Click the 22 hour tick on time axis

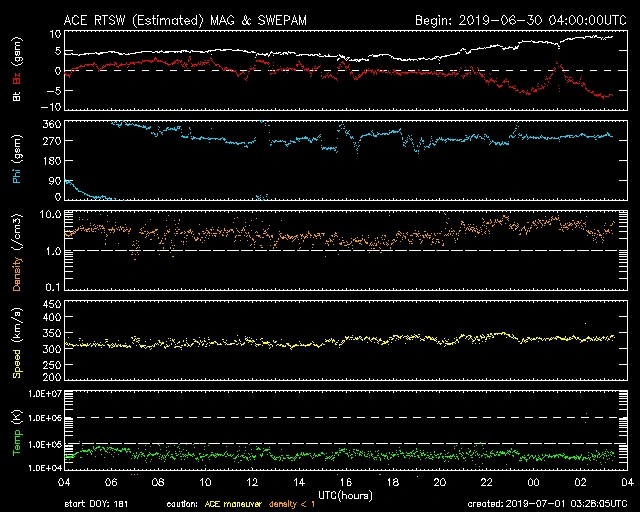click(x=484, y=482)
